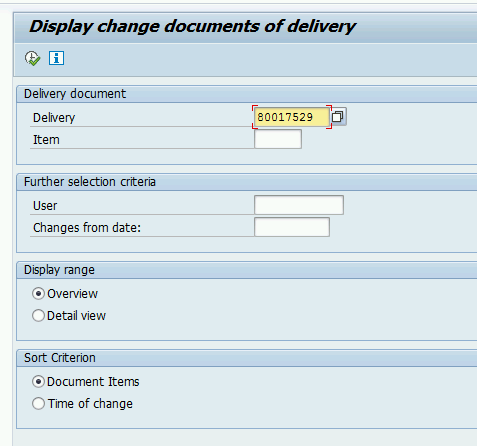The width and height of the screenshot is (477, 446).
Task: Click the 'Changes from date:' label
Action: [87, 228]
